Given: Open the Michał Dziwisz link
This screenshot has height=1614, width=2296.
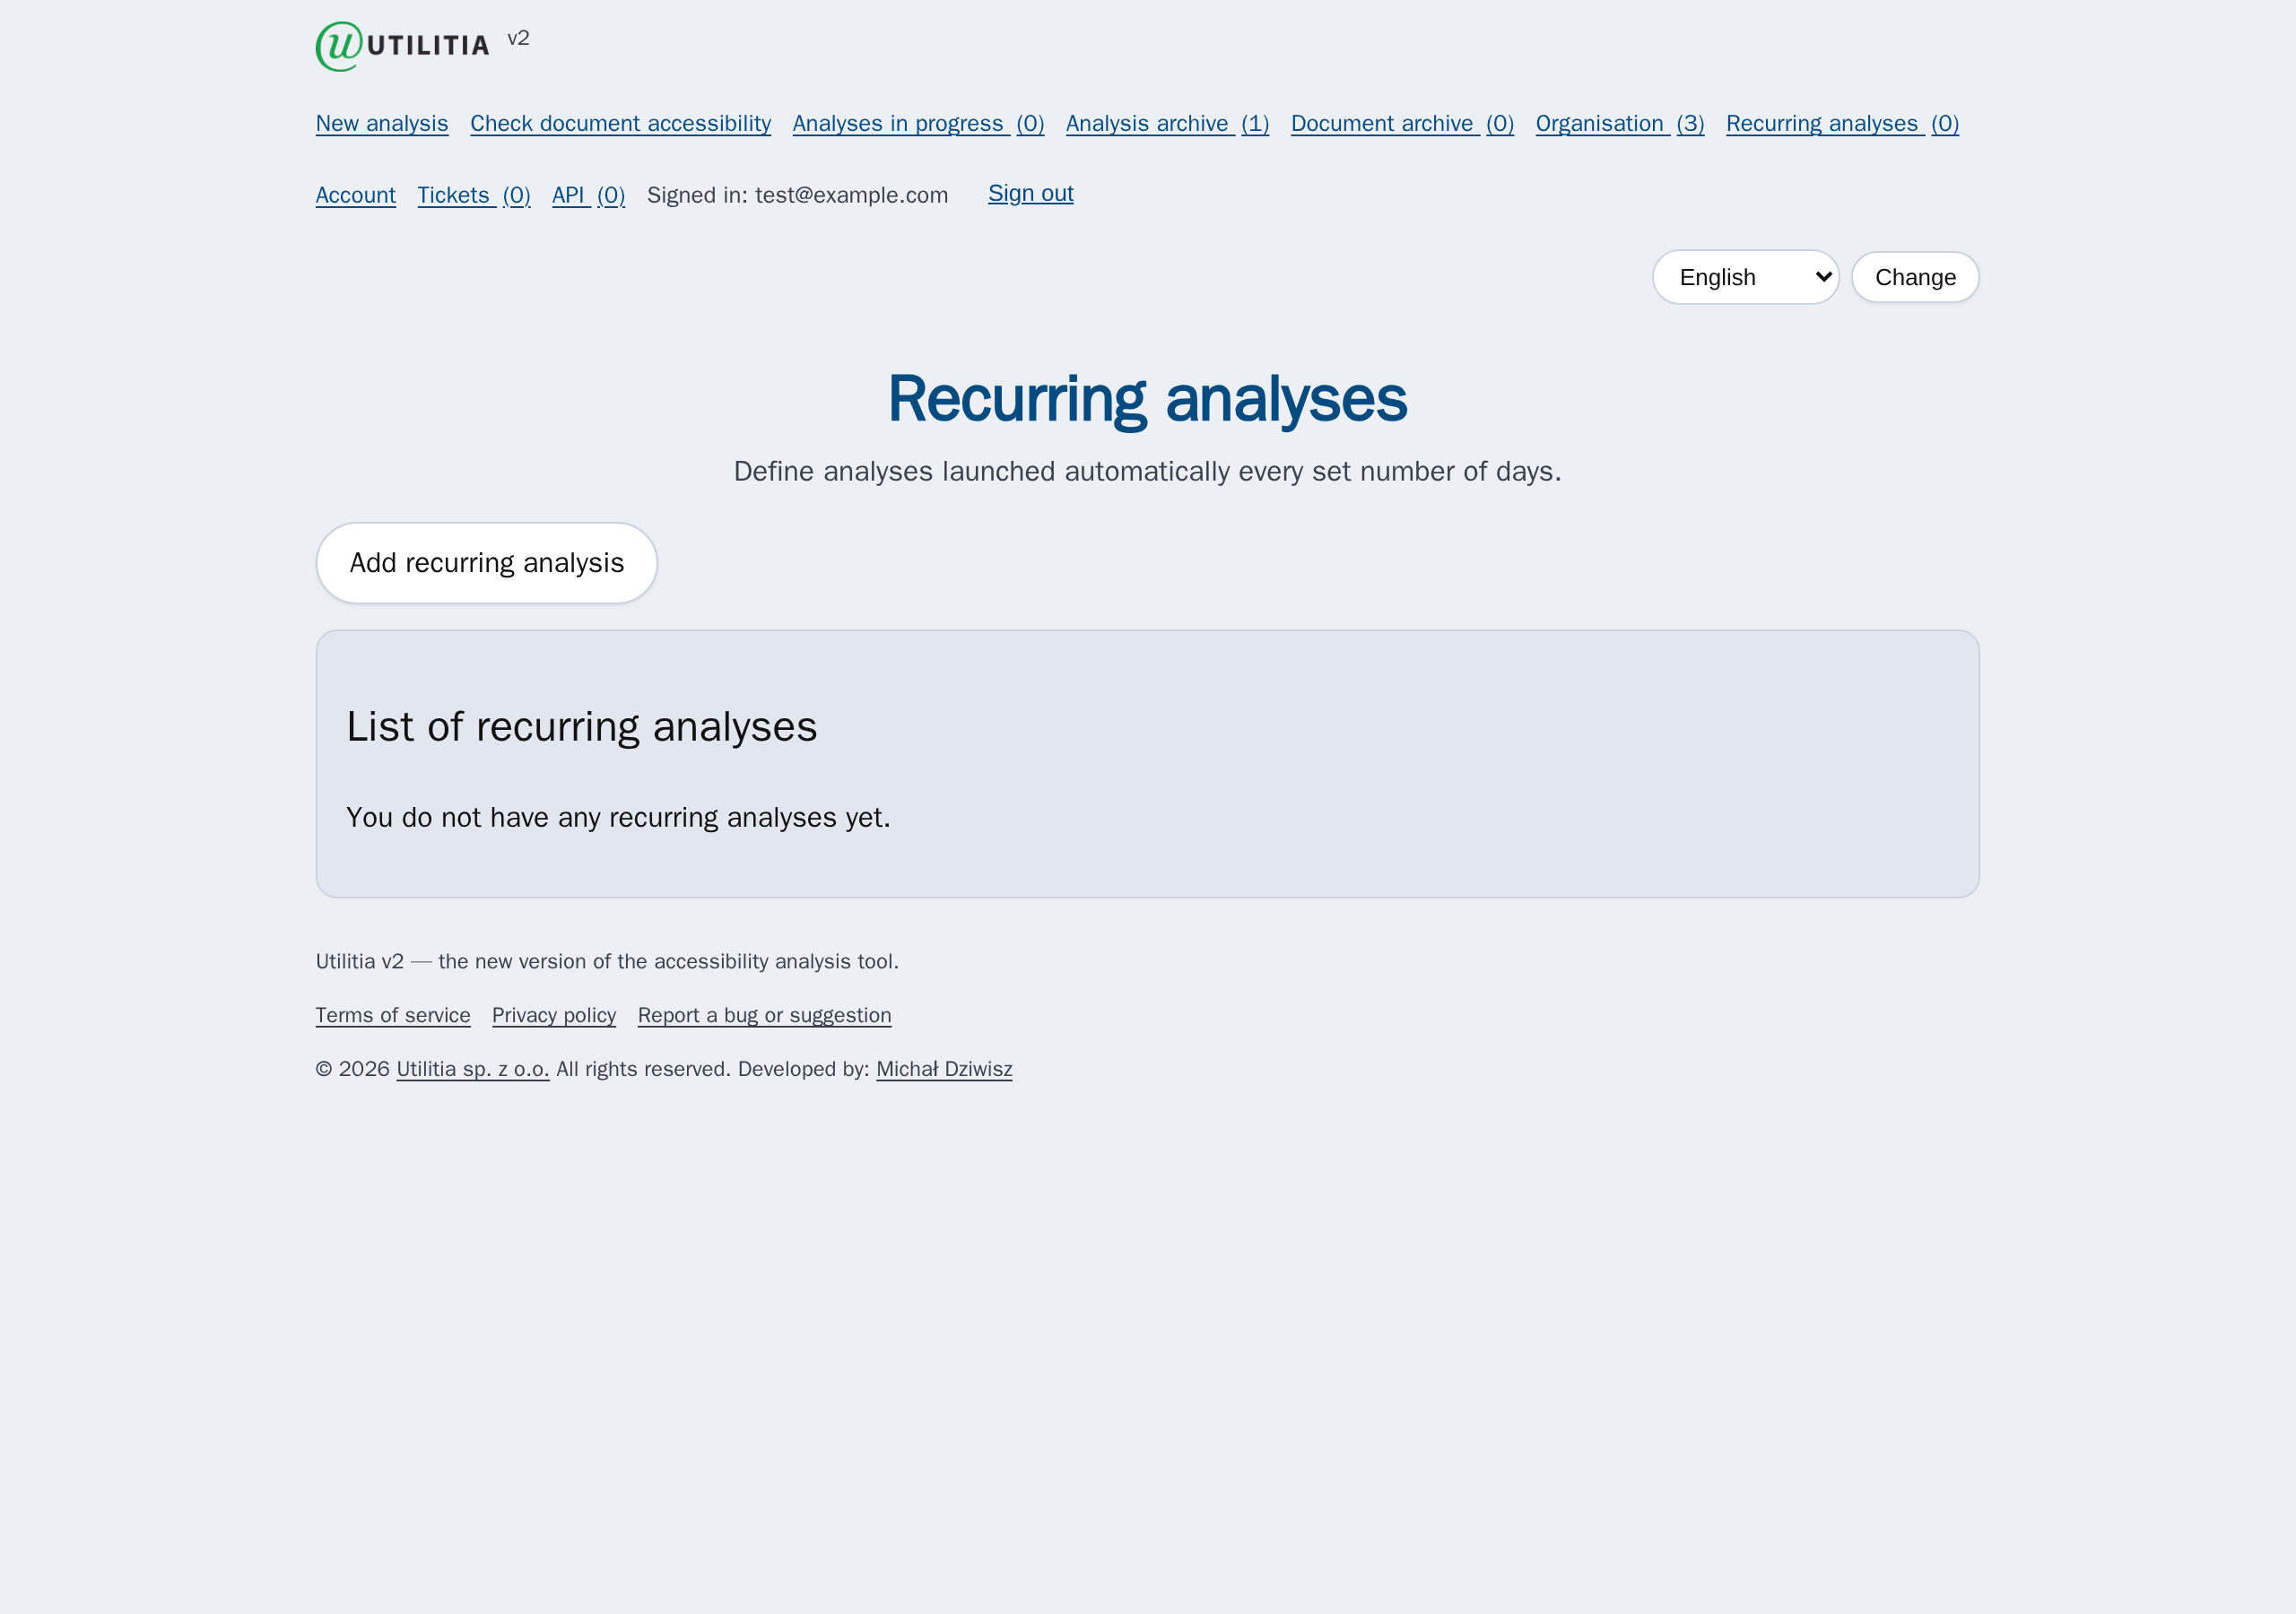Looking at the screenshot, I should (944, 1069).
